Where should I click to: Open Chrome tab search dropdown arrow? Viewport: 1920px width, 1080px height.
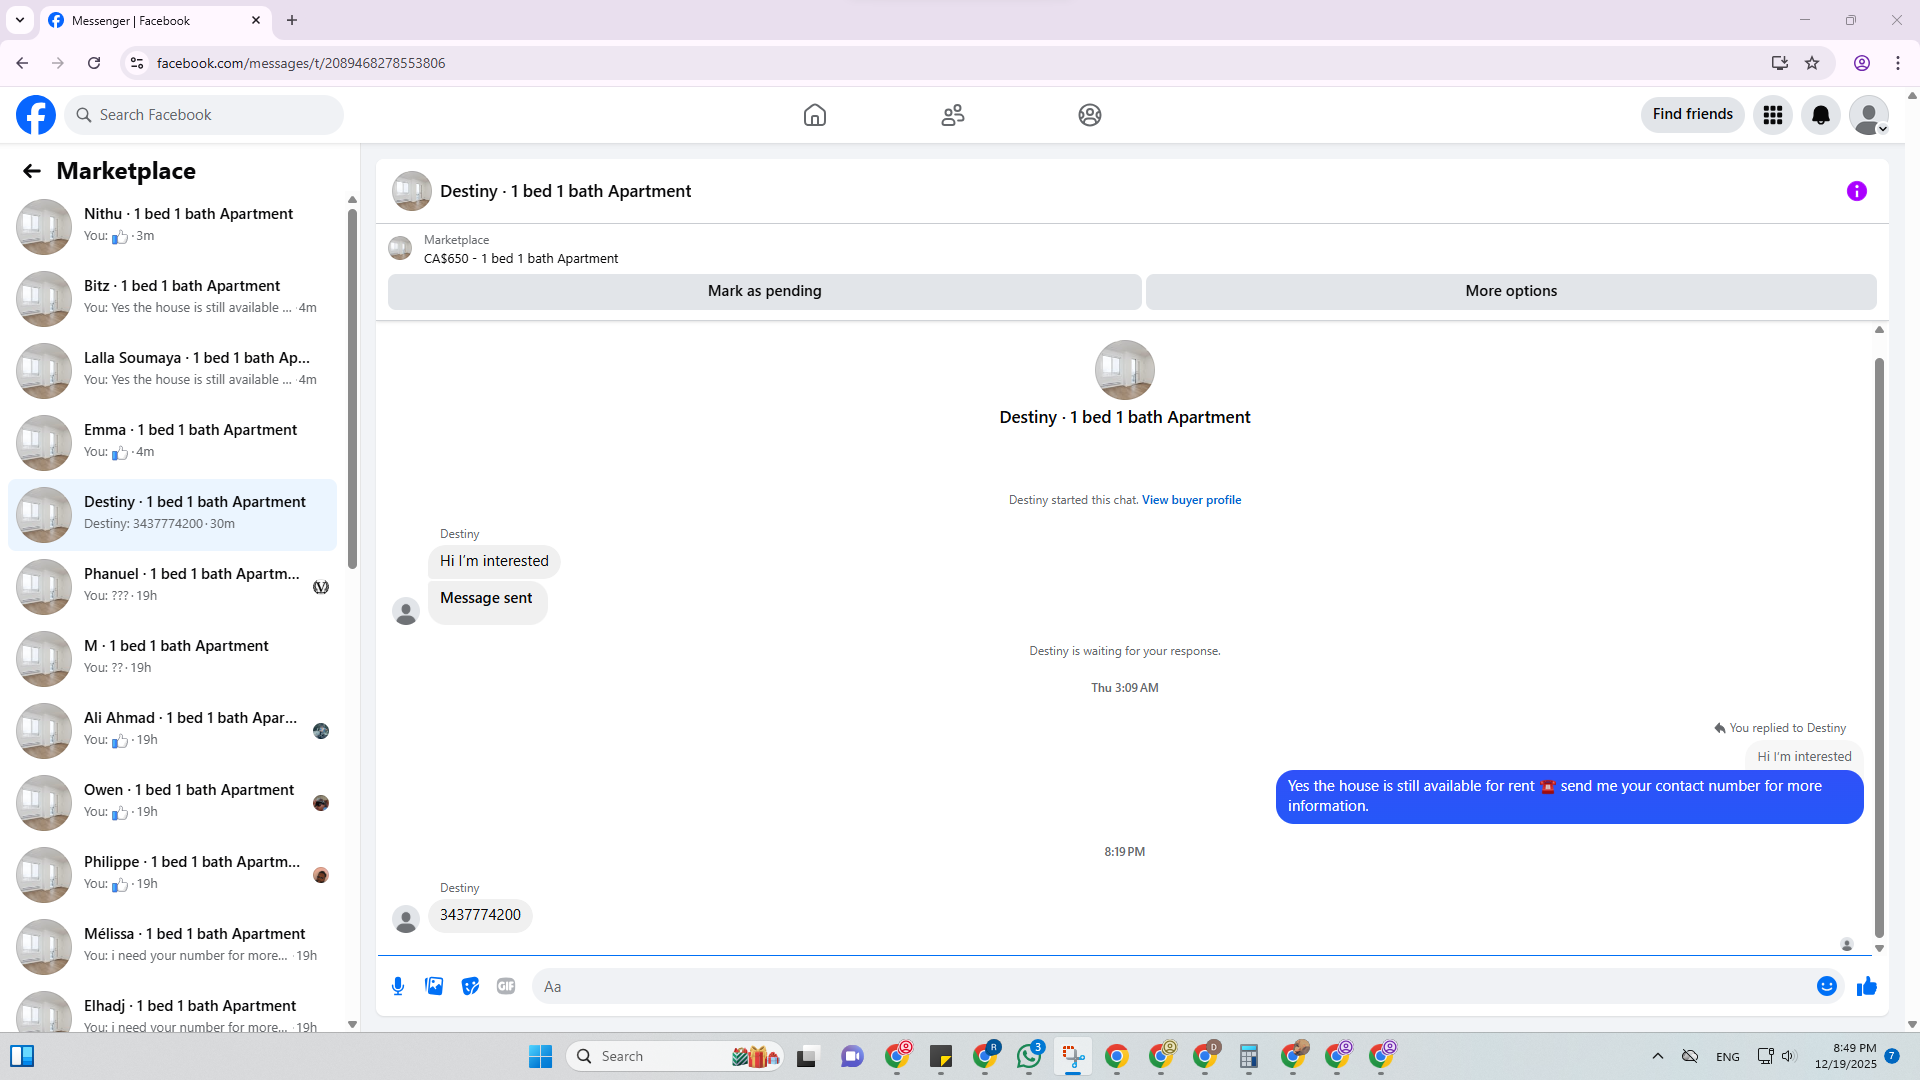(20, 20)
